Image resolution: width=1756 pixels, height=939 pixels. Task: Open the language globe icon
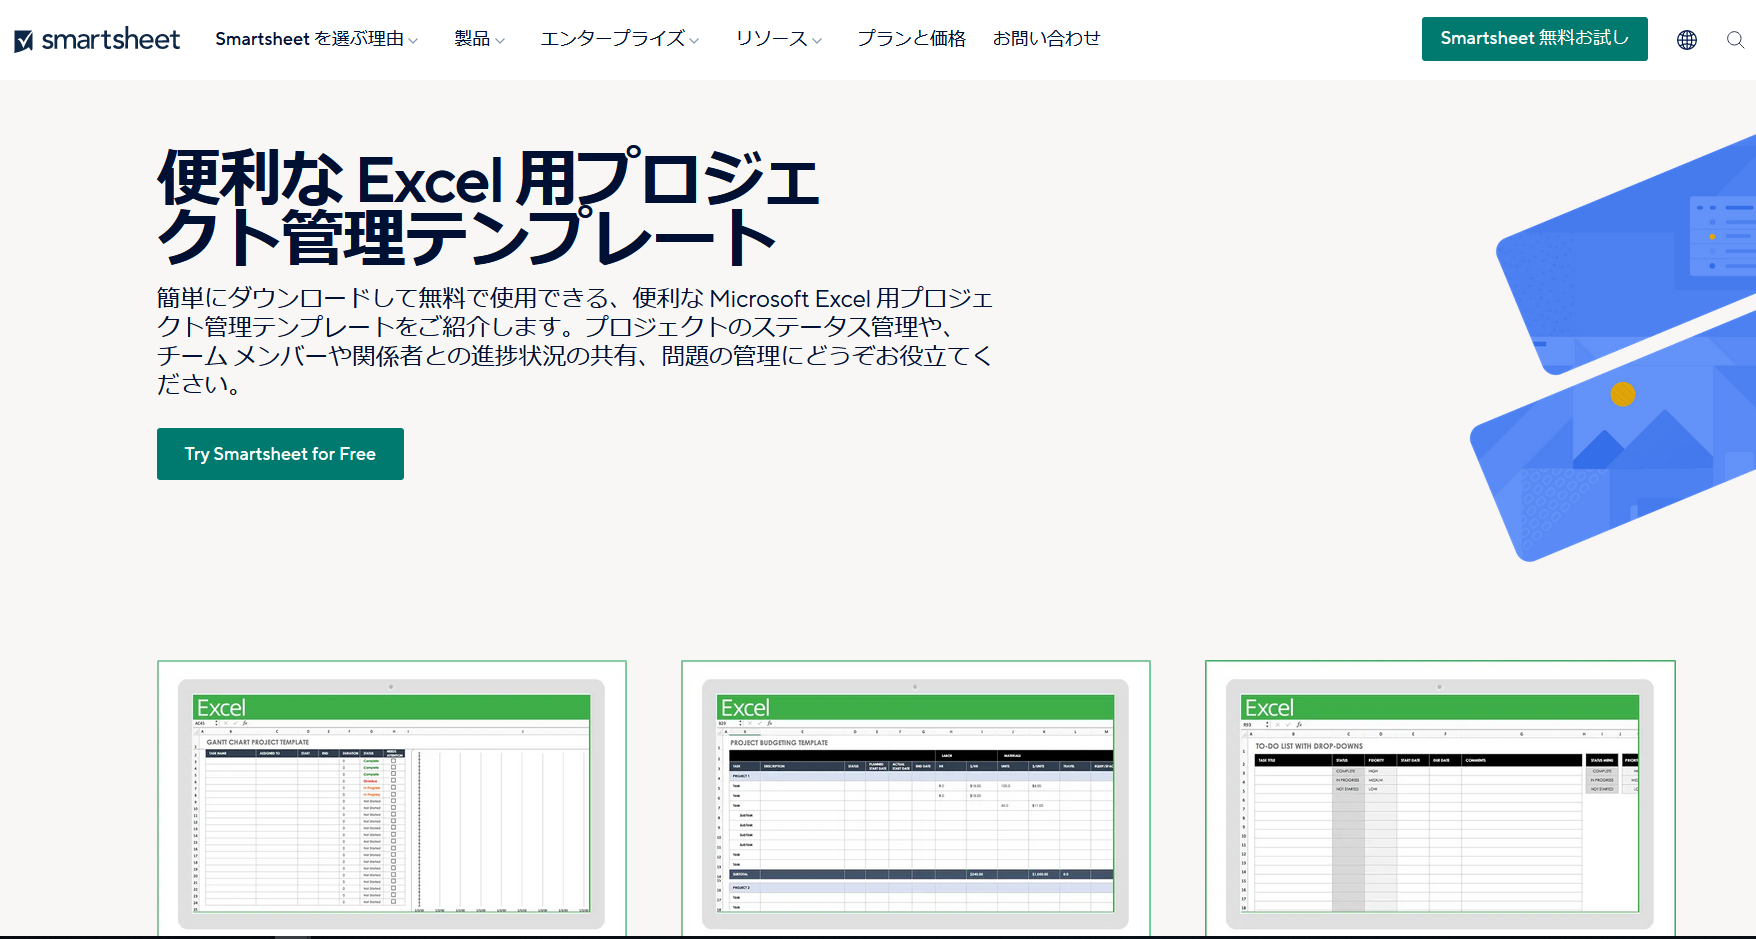pos(1687,40)
